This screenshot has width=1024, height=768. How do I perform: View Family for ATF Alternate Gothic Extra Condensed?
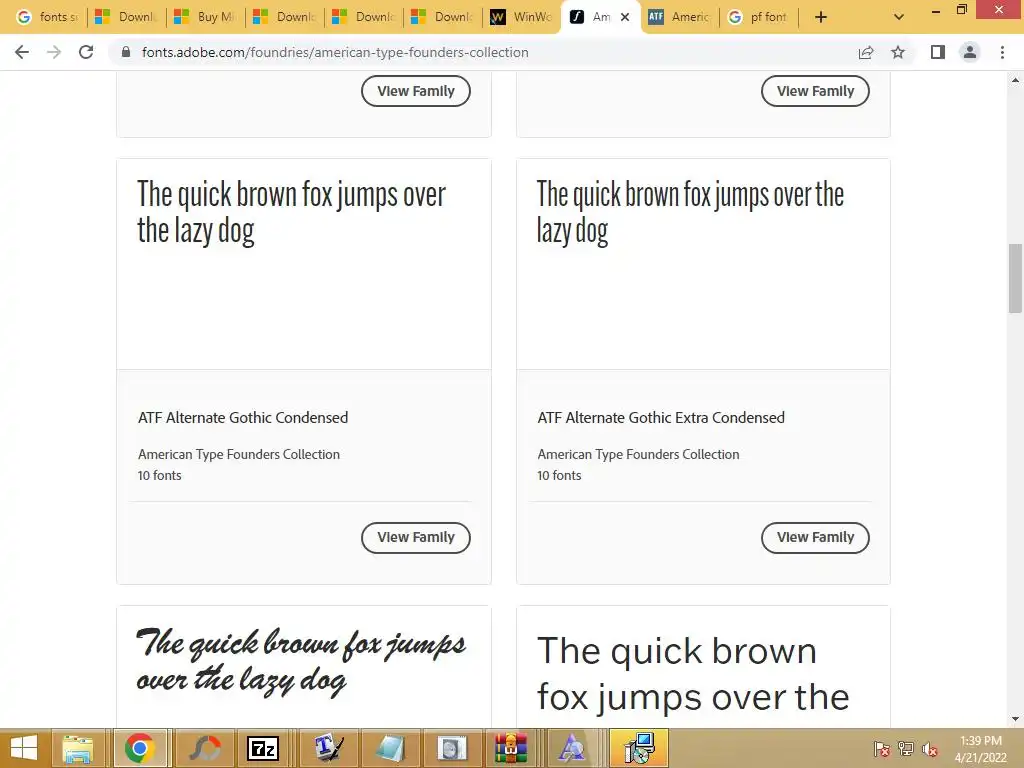[x=815, y=537]
